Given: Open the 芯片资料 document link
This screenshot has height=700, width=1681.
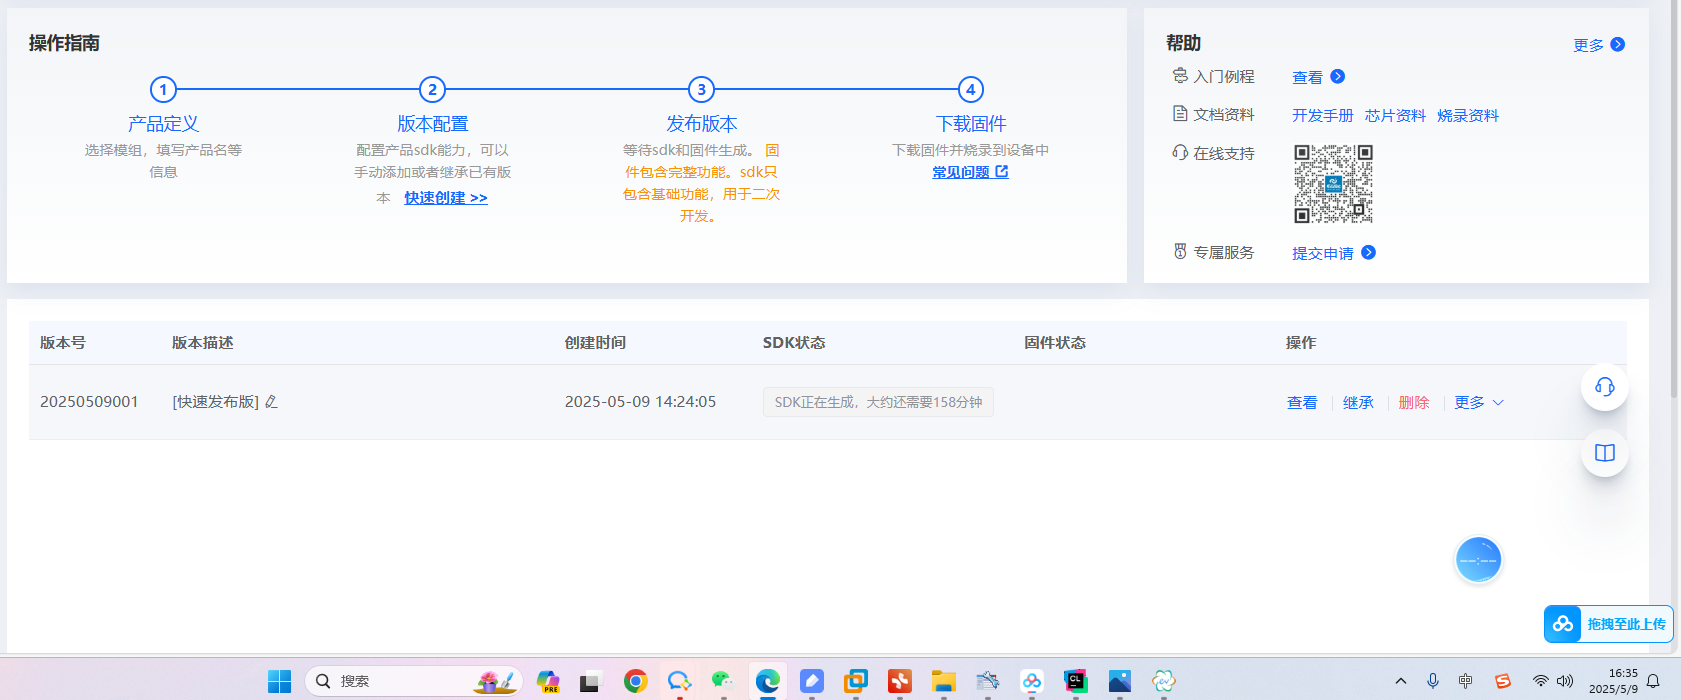Looking at the screenshot, I should [1395, 115].
